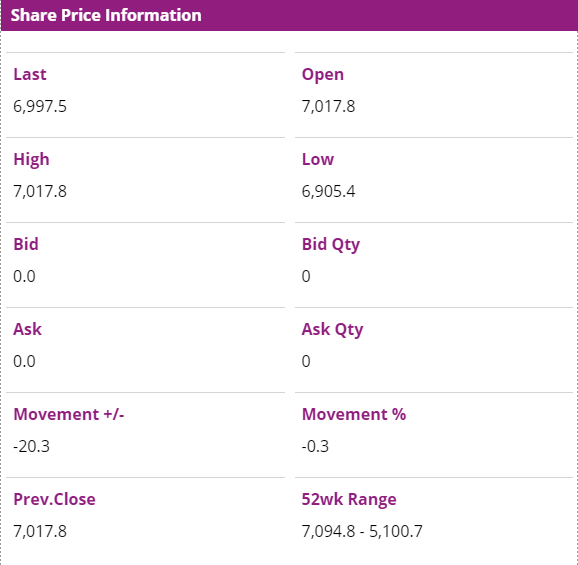Viewport: 578px width, 565px height.
Task: Click the High value 7,017.8
Action: 40,192
